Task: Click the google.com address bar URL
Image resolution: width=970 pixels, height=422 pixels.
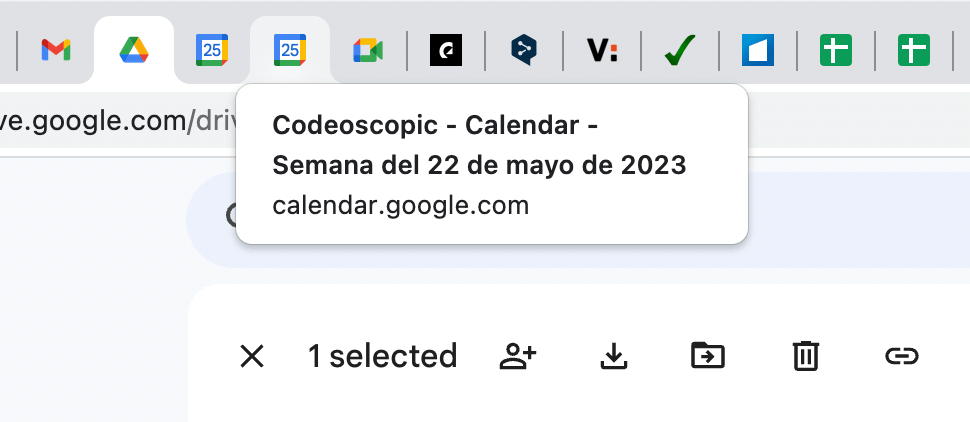Action: point(110,121)
